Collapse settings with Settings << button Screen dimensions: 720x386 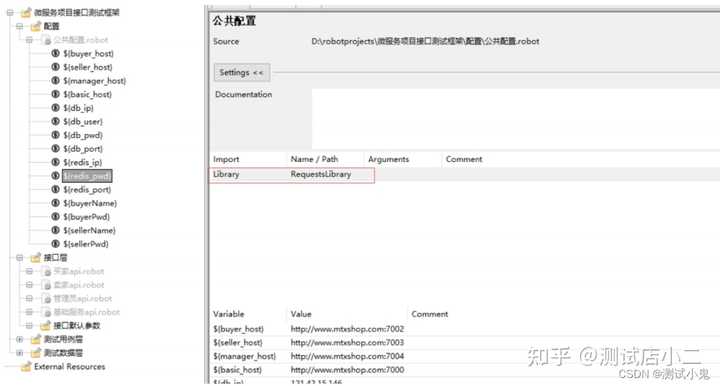pos(242,73)
